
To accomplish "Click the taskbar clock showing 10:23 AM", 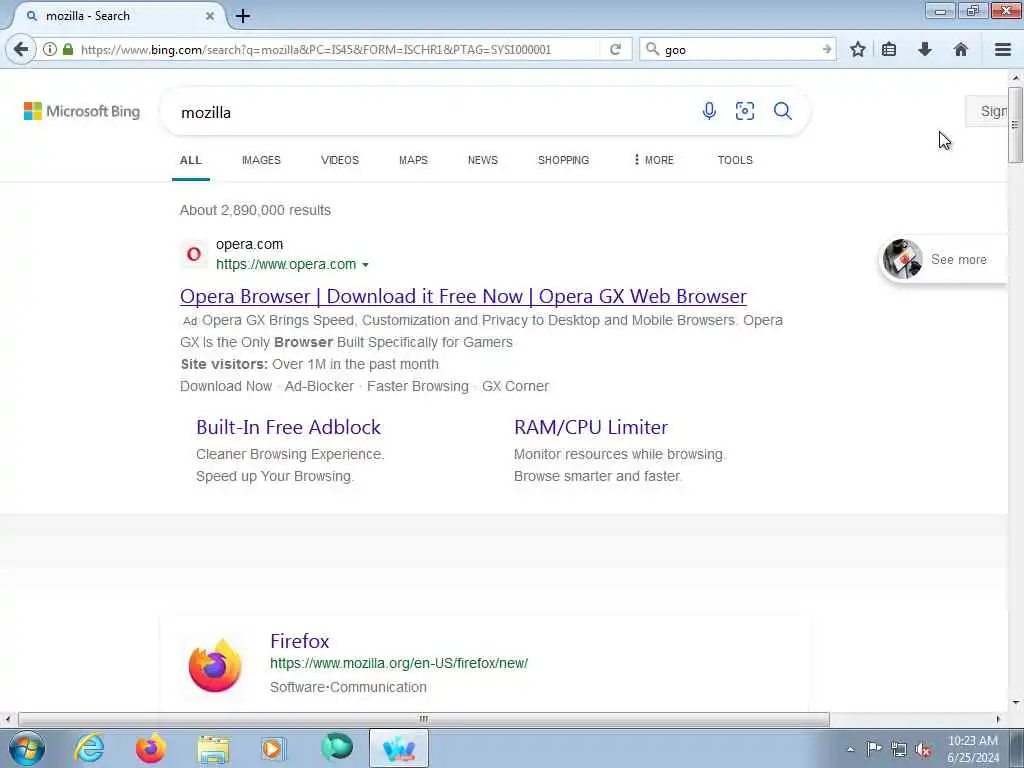I will pyautogui.click(x=972, y=749).
